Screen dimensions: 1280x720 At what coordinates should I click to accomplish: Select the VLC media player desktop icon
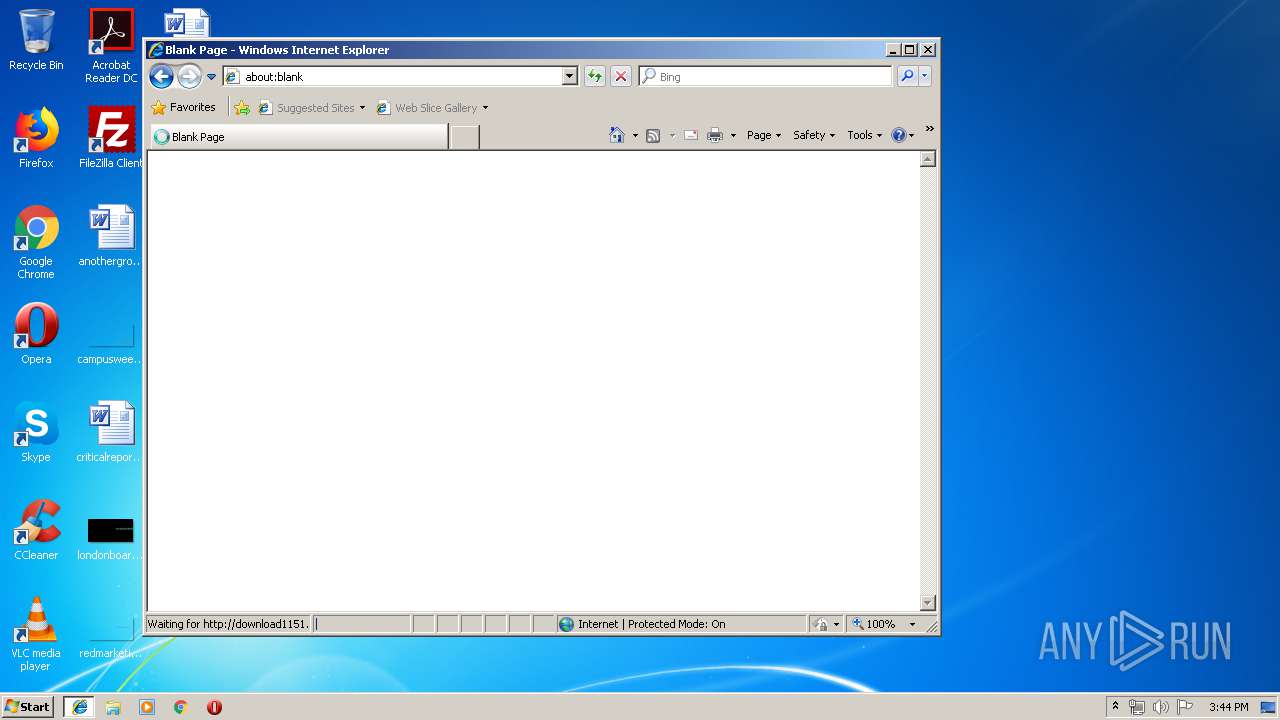36,634
